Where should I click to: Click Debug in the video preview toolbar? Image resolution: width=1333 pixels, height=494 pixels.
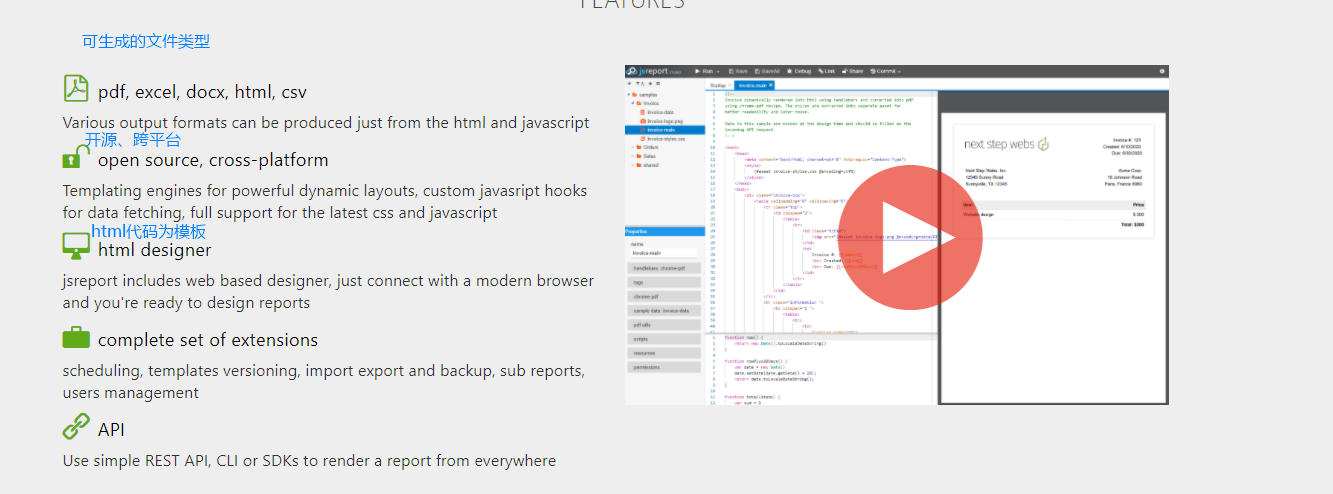click(x=799, y=71)
